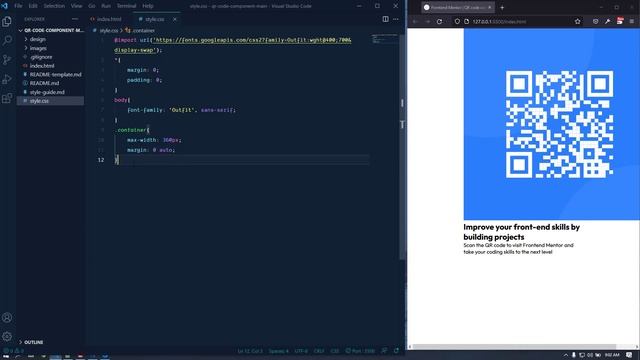
Task: Open the browser hamburger menu
Action: (x=632, y=22)
